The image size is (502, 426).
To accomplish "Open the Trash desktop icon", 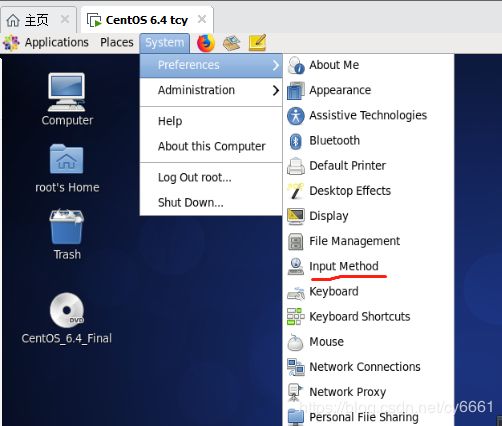I will coord(66,226).
